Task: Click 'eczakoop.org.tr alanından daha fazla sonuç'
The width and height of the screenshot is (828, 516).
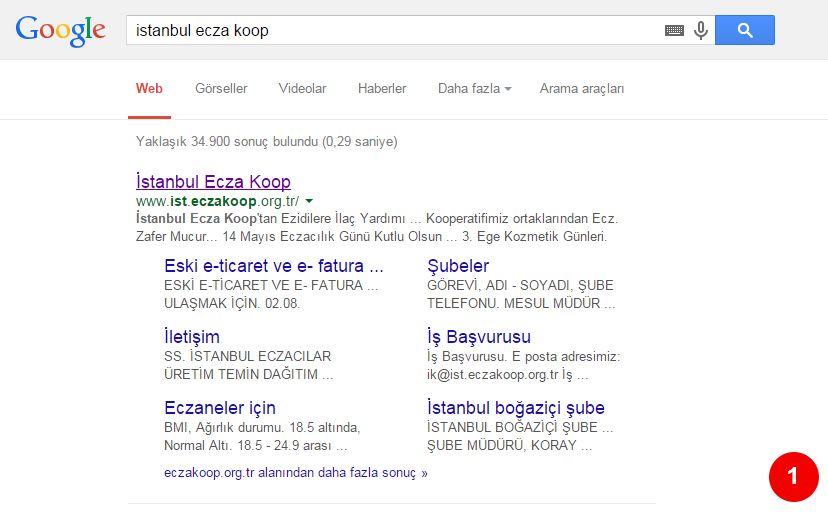Action: tap(296, 473)
